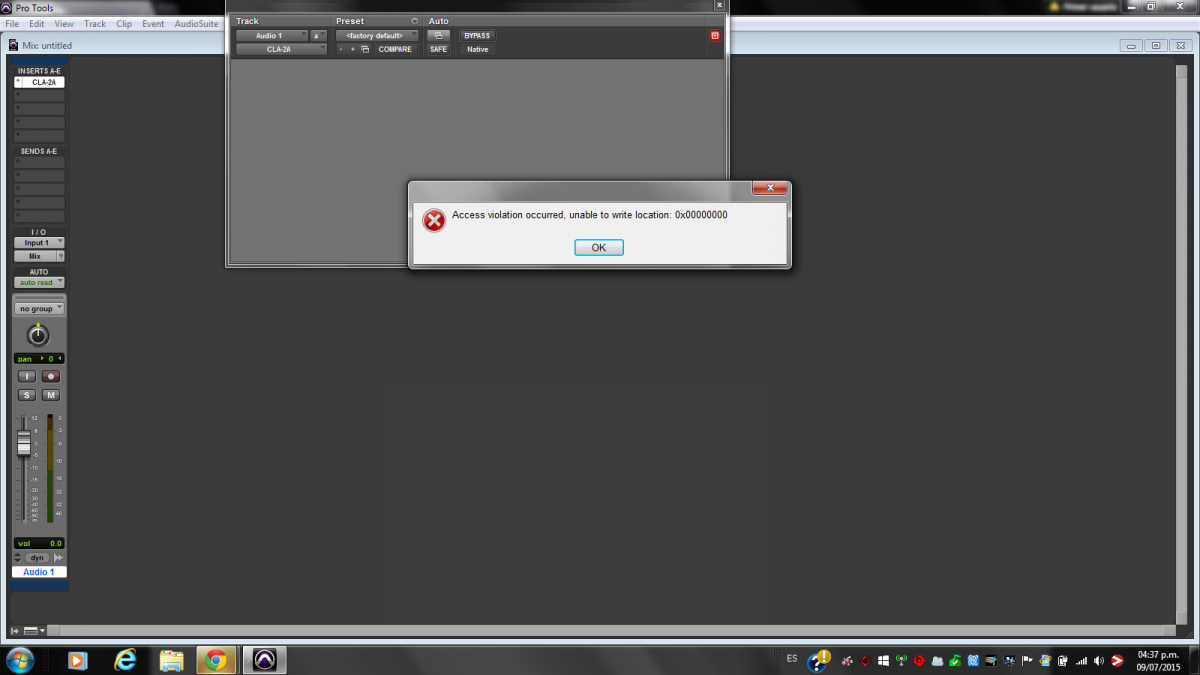
Task: Click the dyn voice selector button
Action: tap(37, 557)
